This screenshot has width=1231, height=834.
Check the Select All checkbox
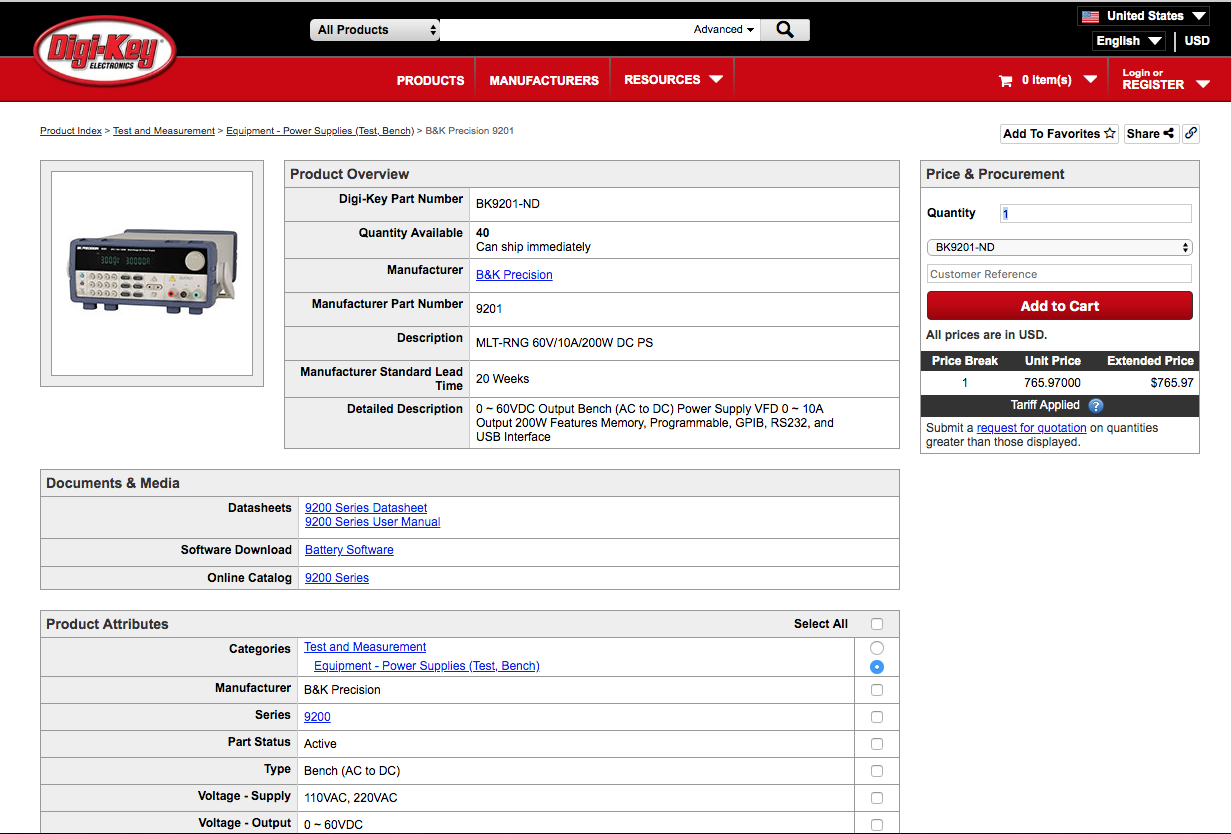[x=877, y=624]
